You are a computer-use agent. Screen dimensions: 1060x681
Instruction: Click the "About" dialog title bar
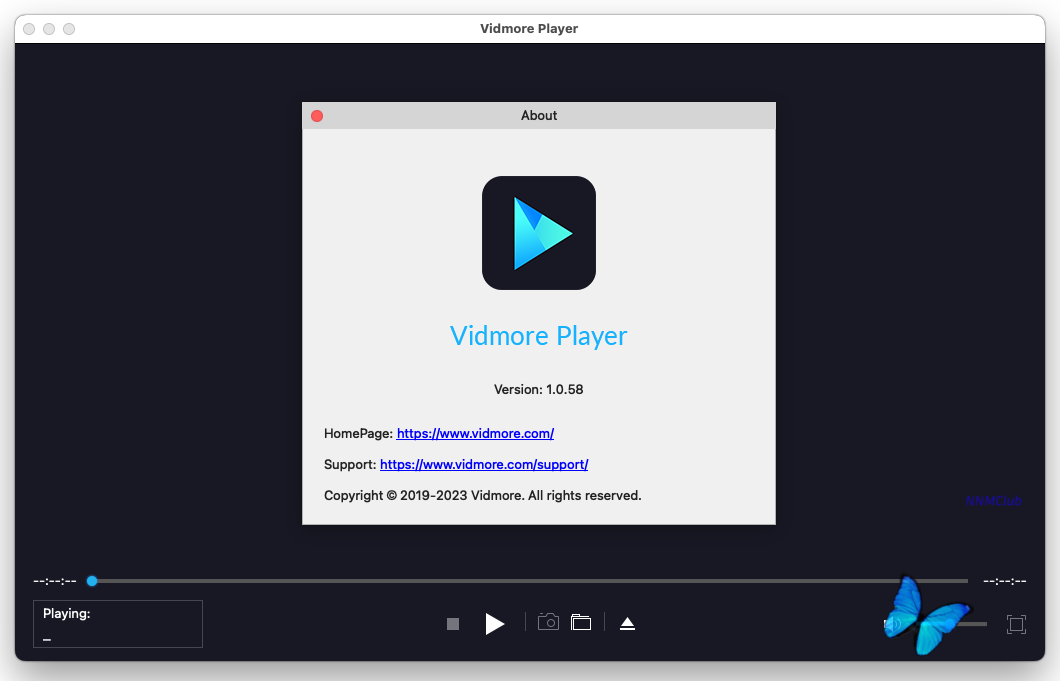[x=539, y=116]
